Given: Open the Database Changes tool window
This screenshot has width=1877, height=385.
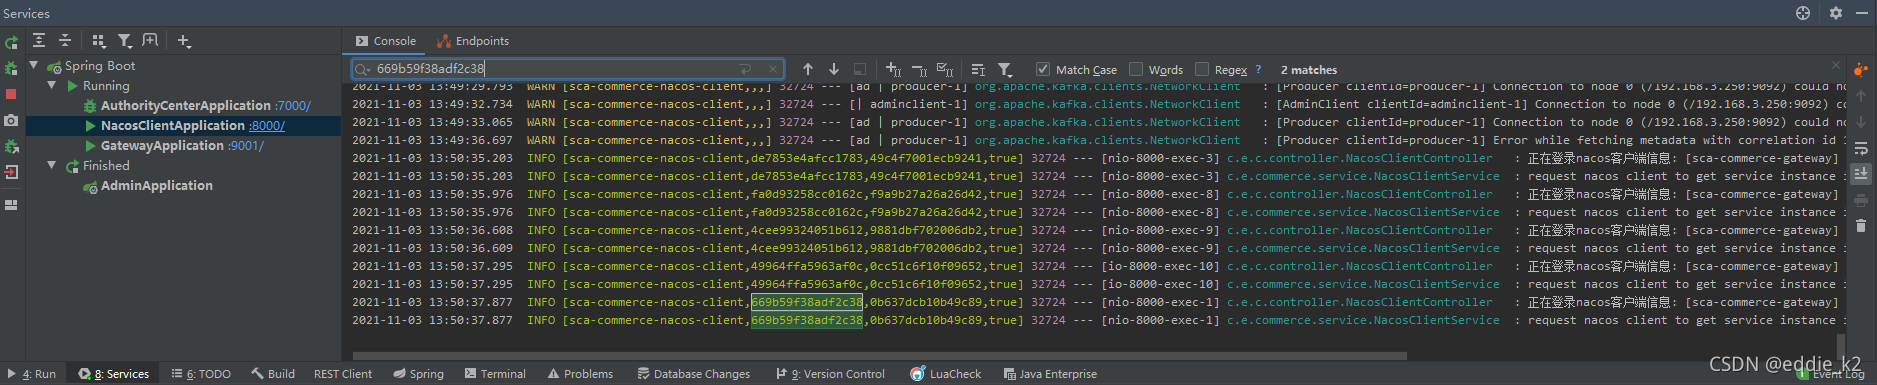Looking at the screenshot, I should [x=693, y=374].
